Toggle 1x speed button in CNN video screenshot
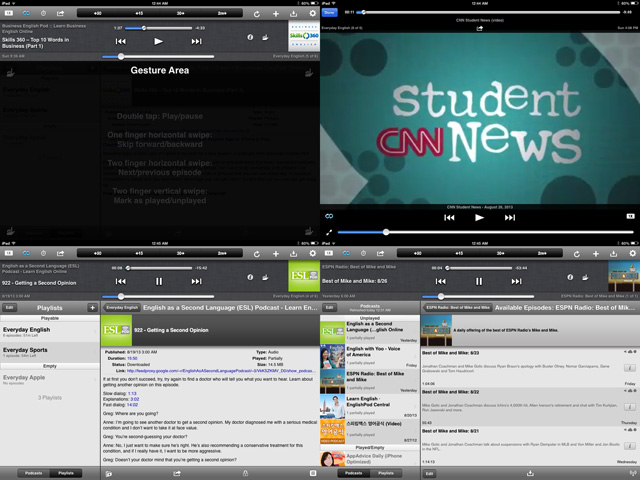This screenshot has height=480, width=640. click(631, 216)
